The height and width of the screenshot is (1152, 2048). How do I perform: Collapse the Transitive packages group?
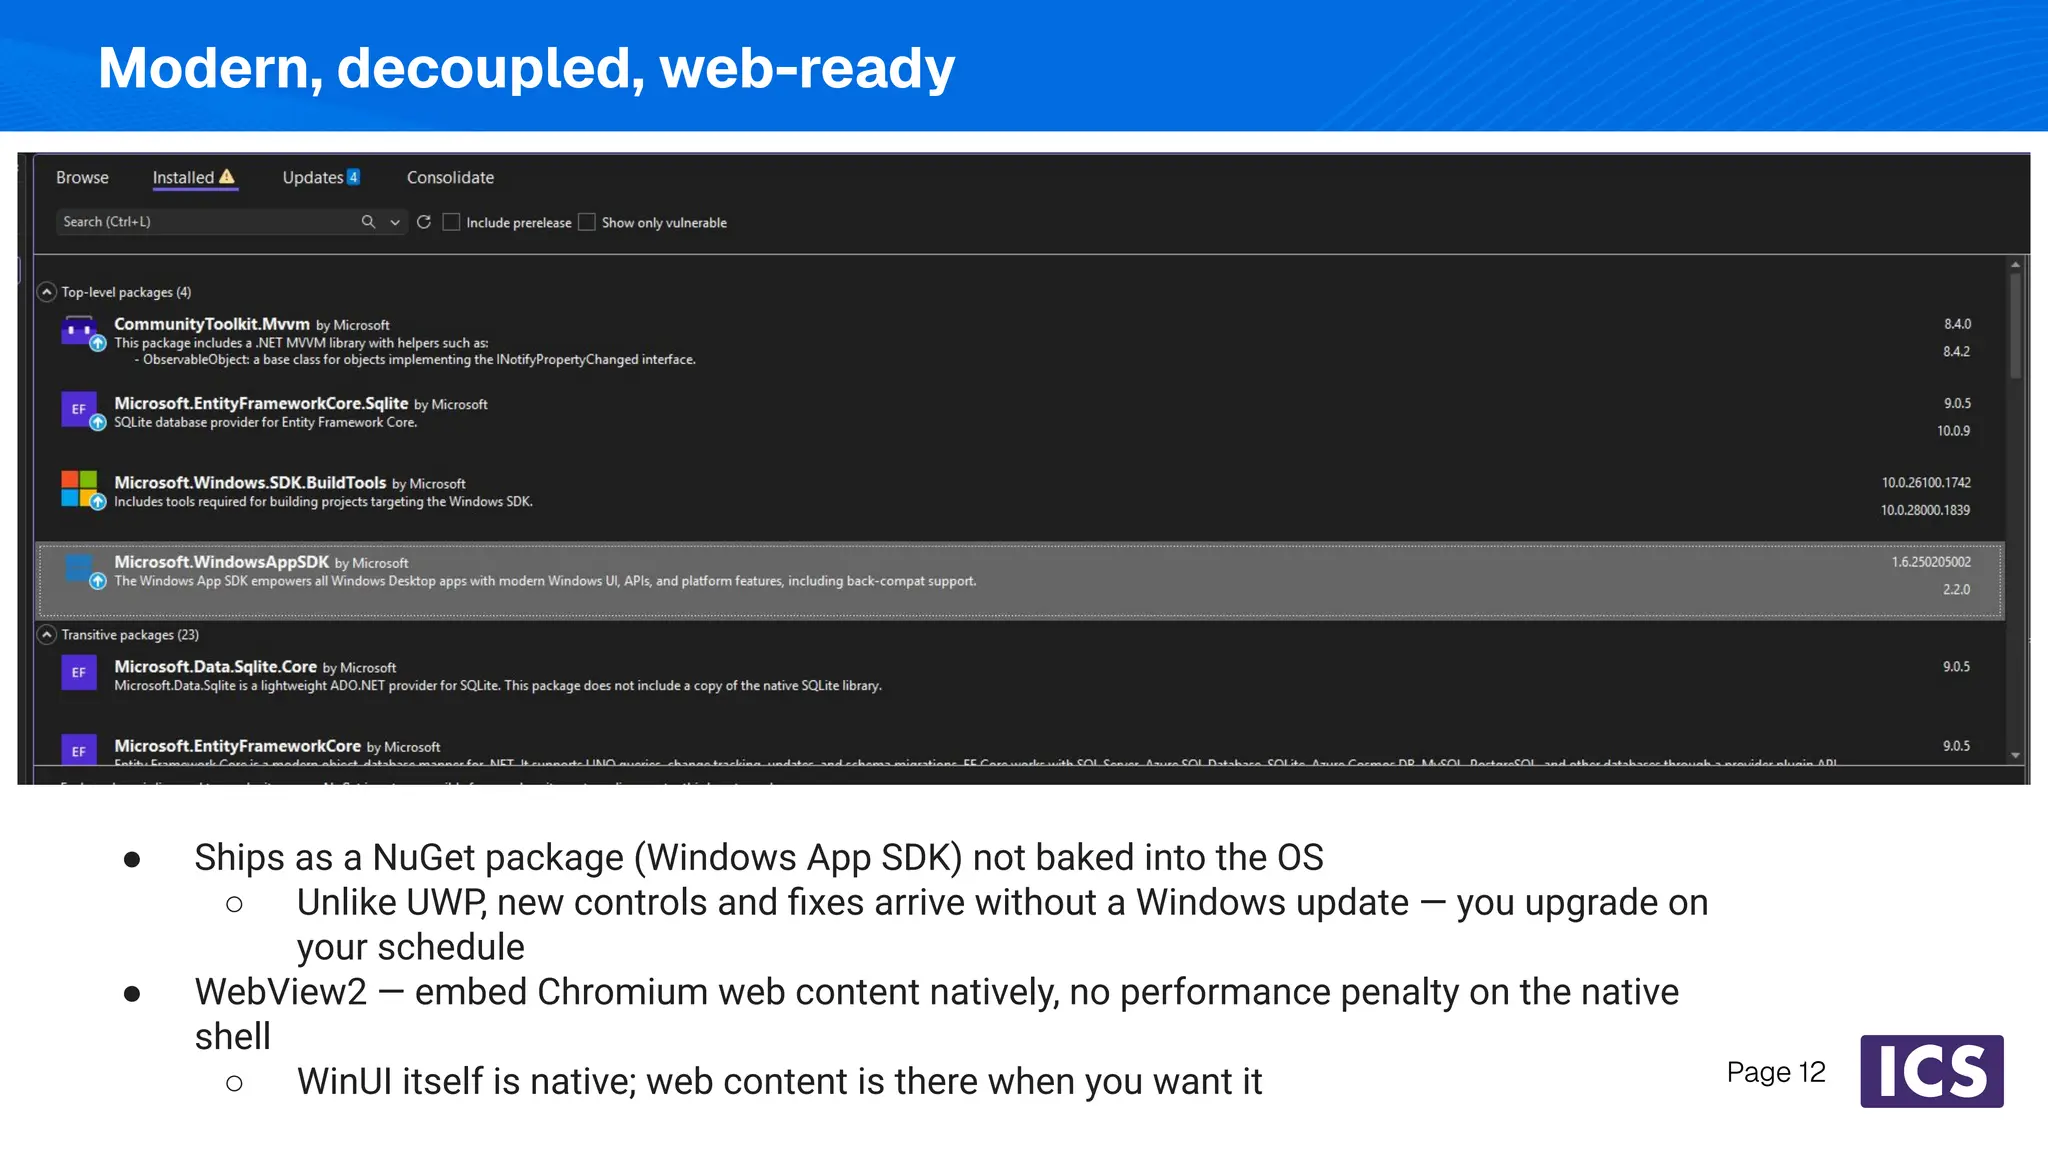47,635
